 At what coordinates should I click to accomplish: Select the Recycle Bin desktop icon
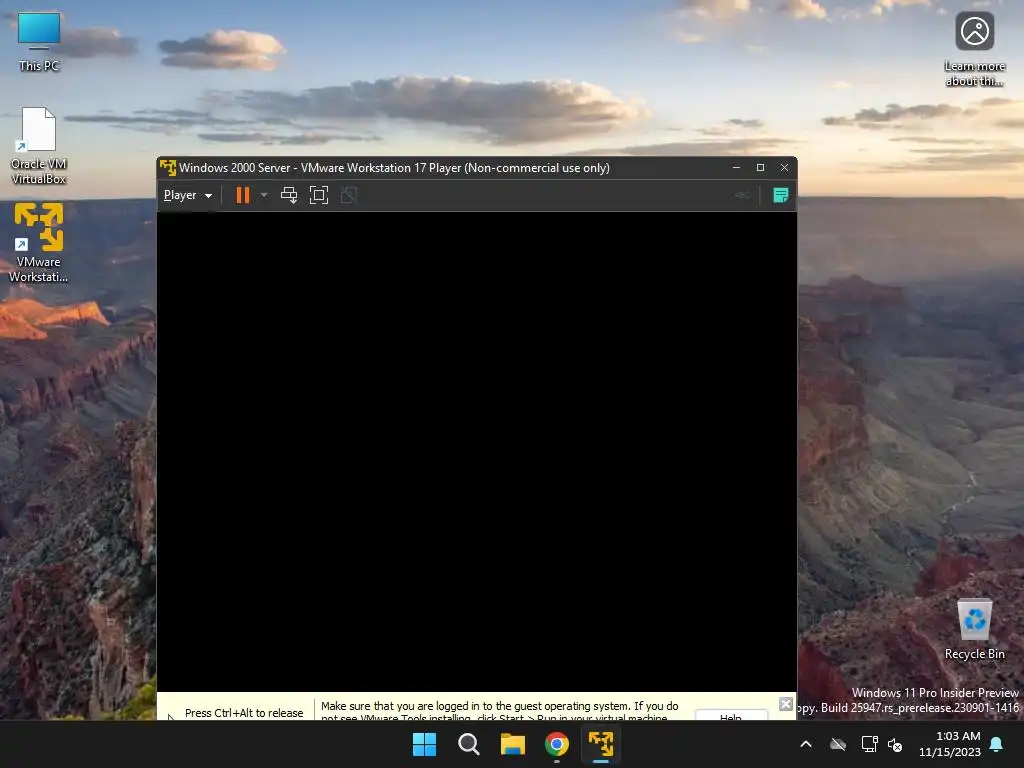(x=974, y=630)
